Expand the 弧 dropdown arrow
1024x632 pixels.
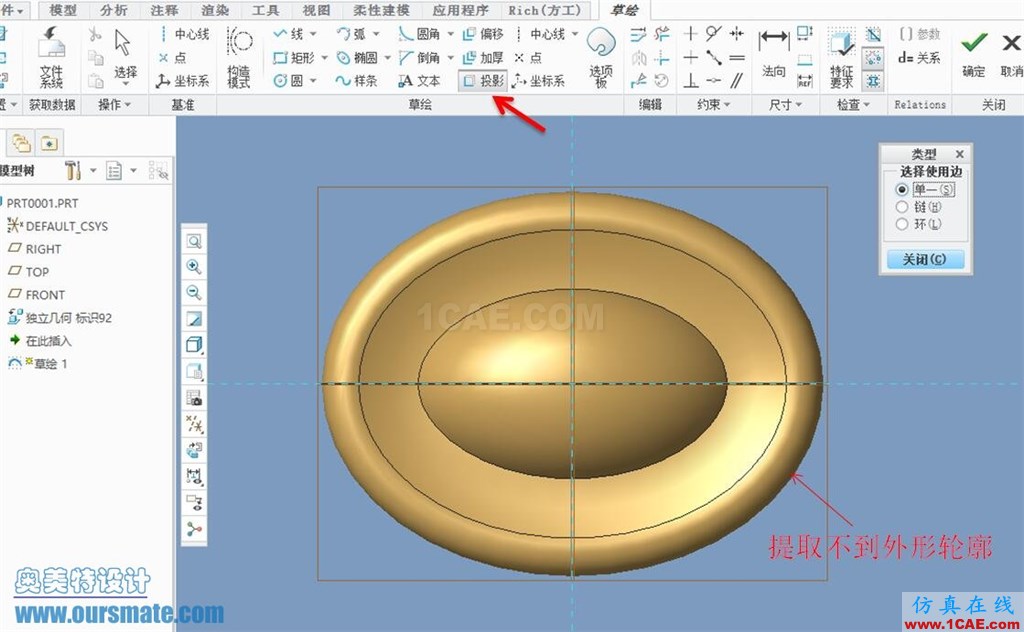376,34
